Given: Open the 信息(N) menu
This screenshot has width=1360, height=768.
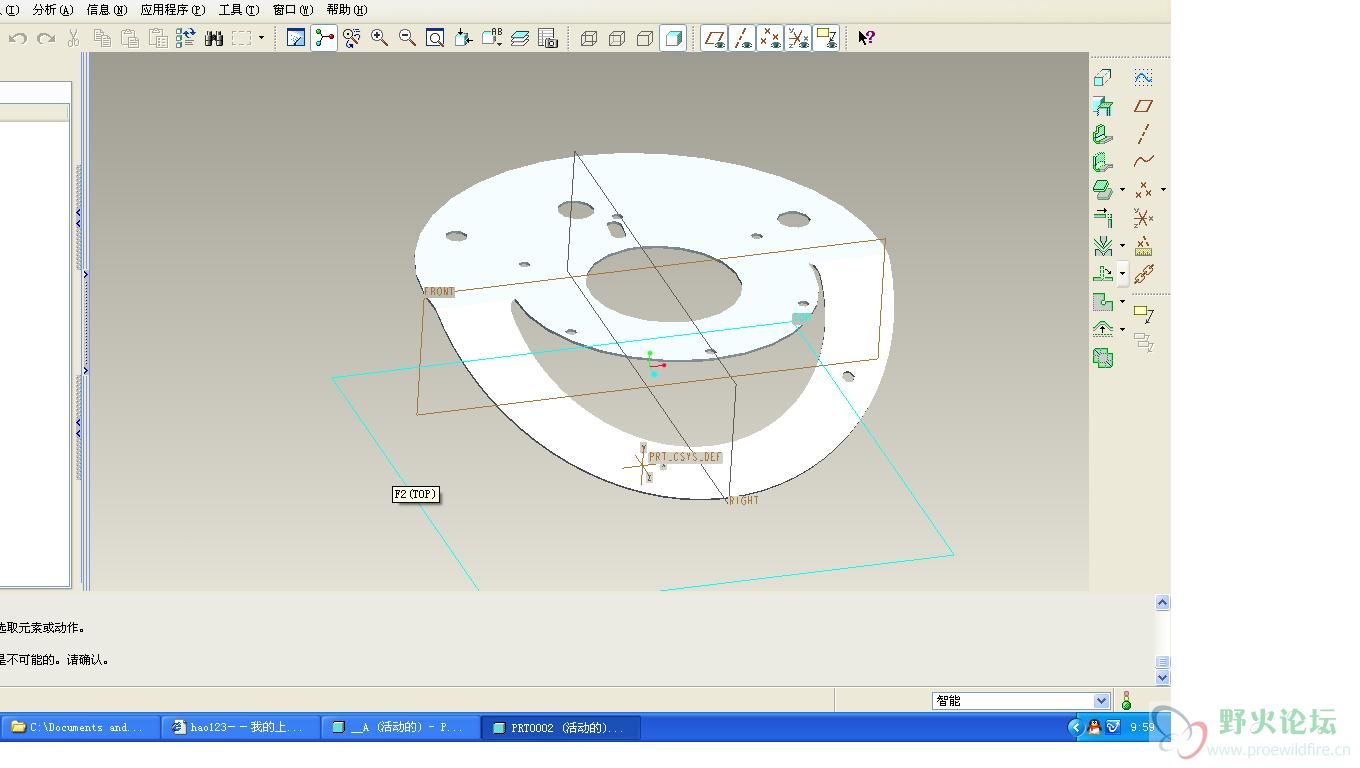Looking at the screenshot, I should pos(107,9).
